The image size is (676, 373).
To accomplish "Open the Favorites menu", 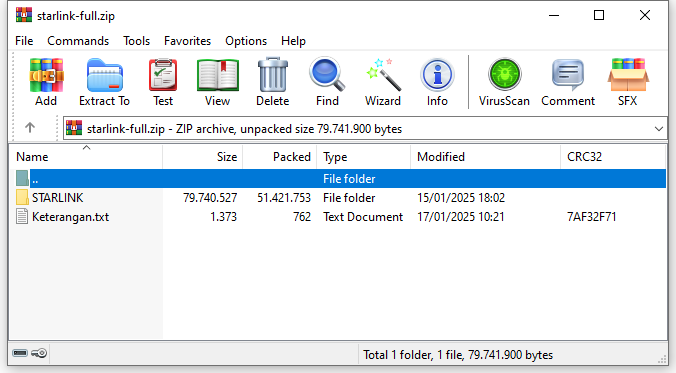I will (x=187, y=41).
